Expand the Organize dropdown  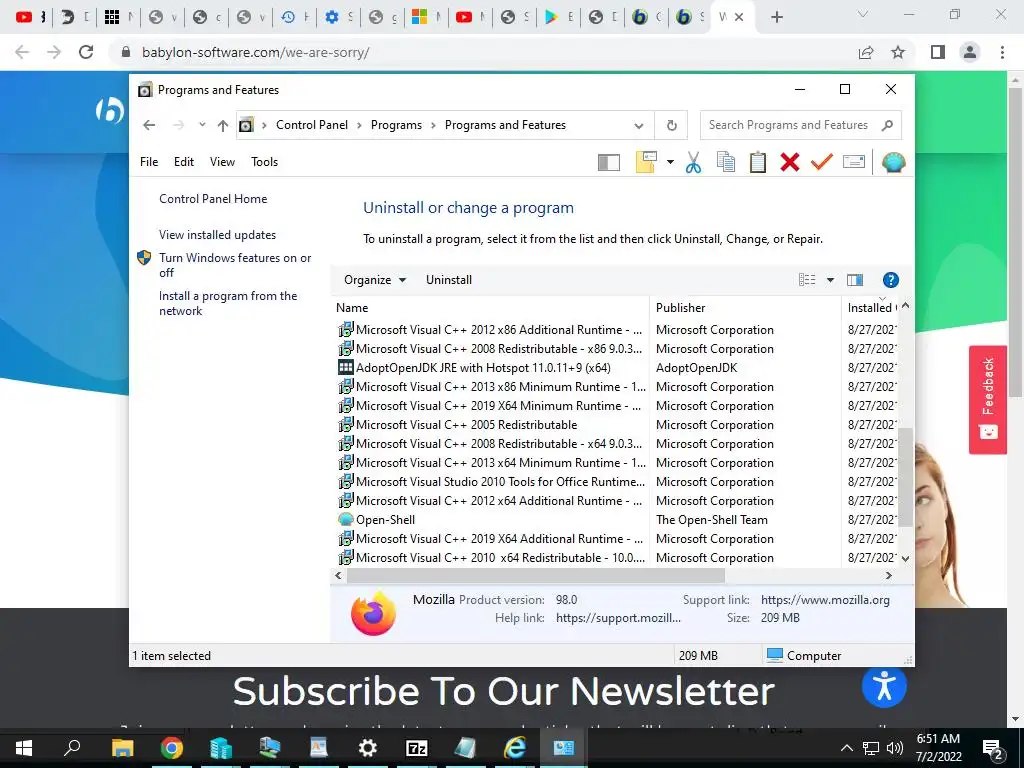[375, 280]
